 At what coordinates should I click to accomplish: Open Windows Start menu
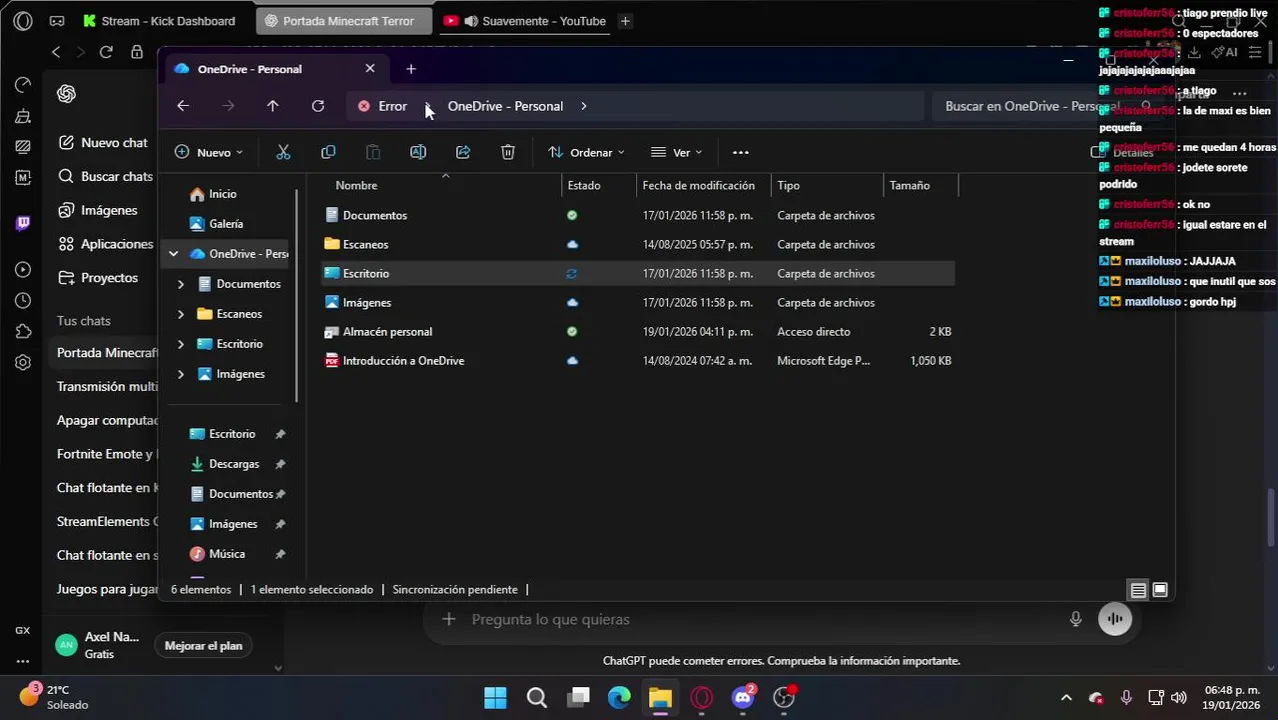pyautogui.click(x=495, y=698)
